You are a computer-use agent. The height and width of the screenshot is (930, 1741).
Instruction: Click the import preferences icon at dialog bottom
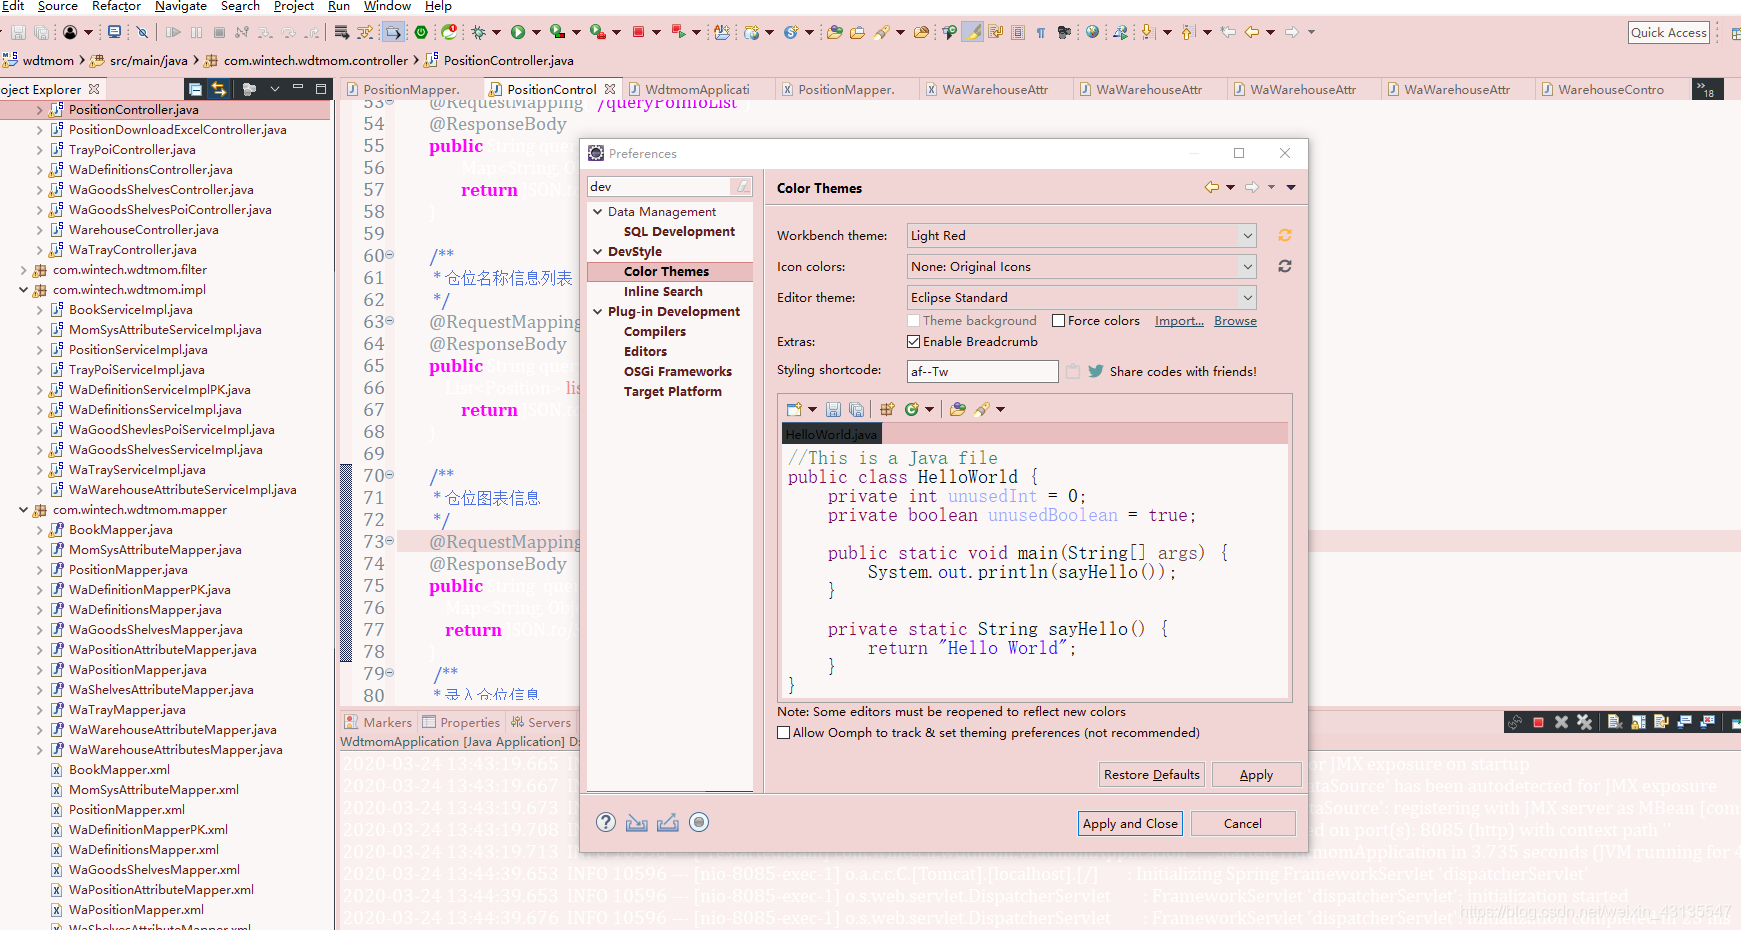[x=637, y=822]
